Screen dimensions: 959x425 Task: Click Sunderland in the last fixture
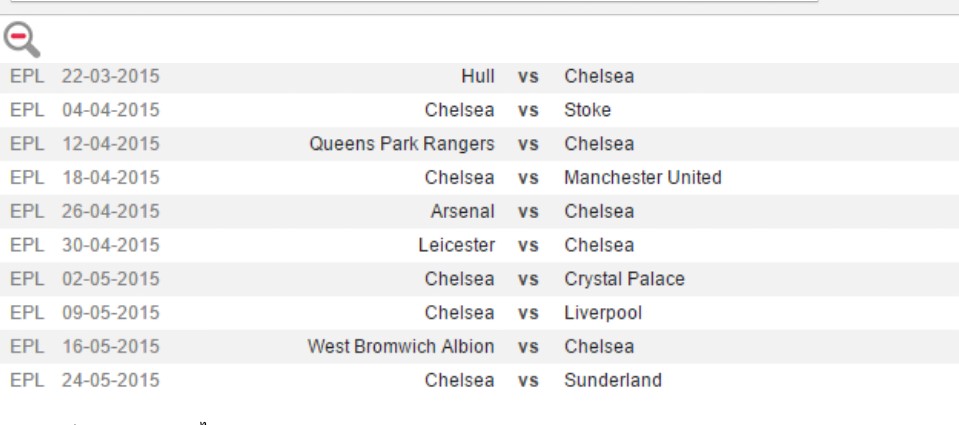(613, 381)
